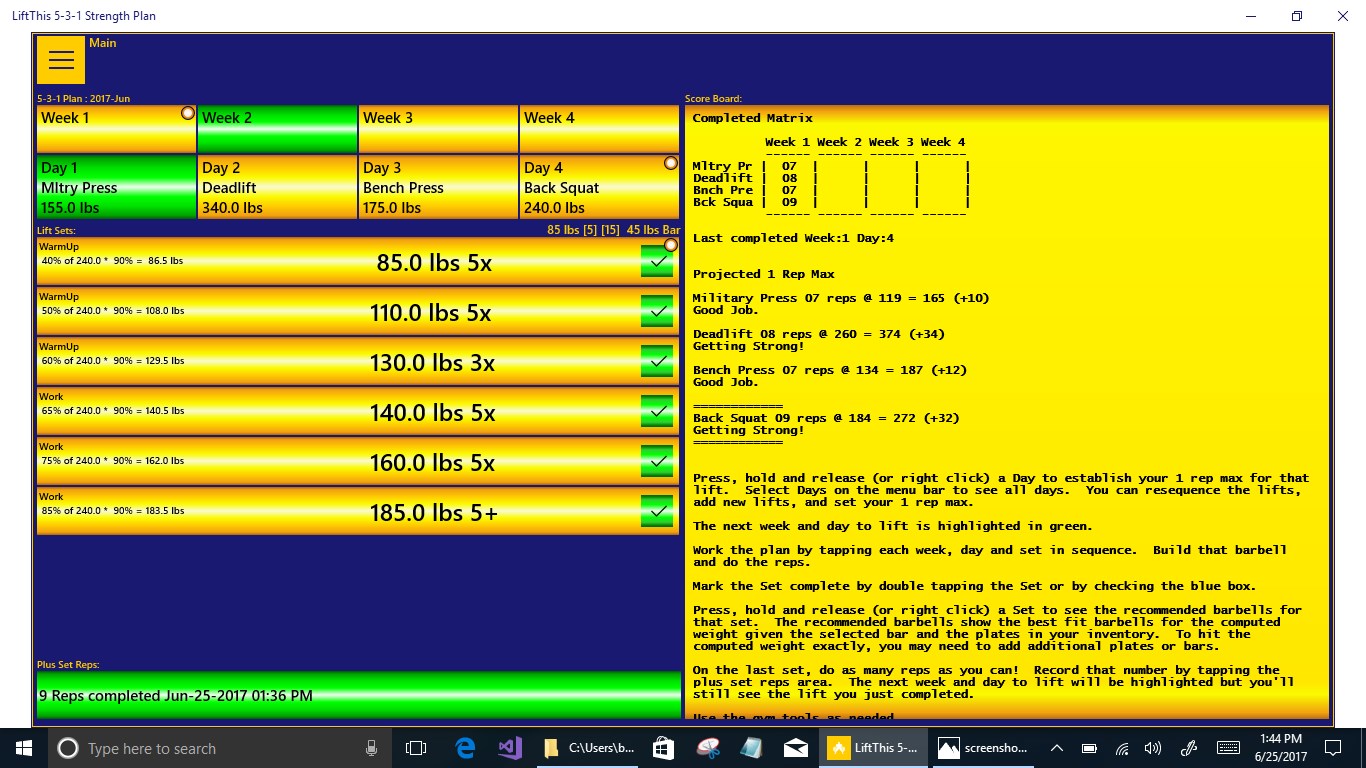
Task: Toggle checkbox for 185.0 lbs 5+ set
Action: 657,512
